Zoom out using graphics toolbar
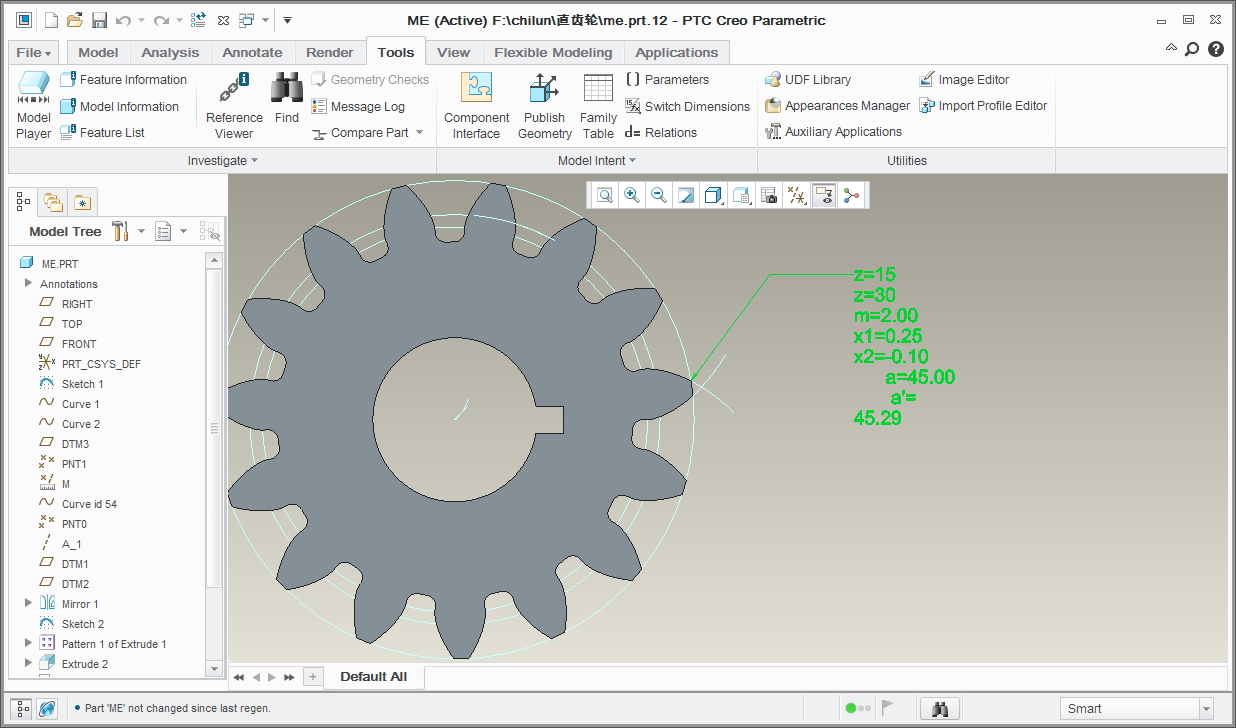 point(659,195)
